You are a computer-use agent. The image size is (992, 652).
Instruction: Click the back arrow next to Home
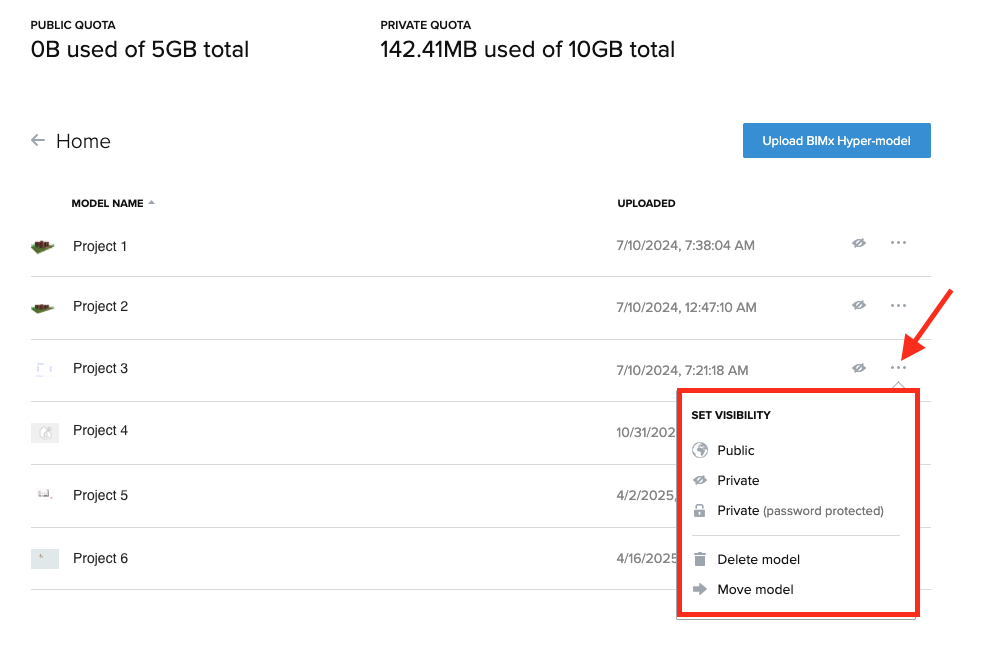38,140
